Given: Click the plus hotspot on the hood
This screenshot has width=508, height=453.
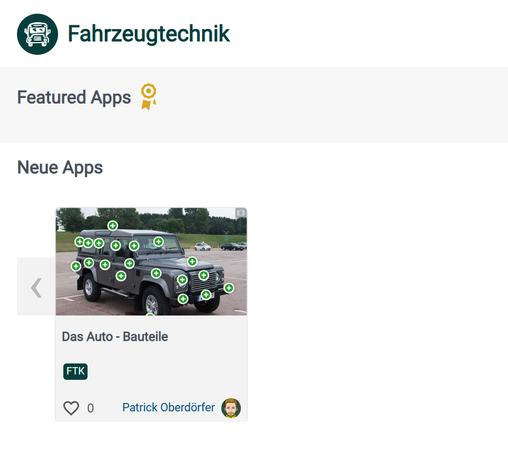Looking at the screenshot, I should [192, 262].
